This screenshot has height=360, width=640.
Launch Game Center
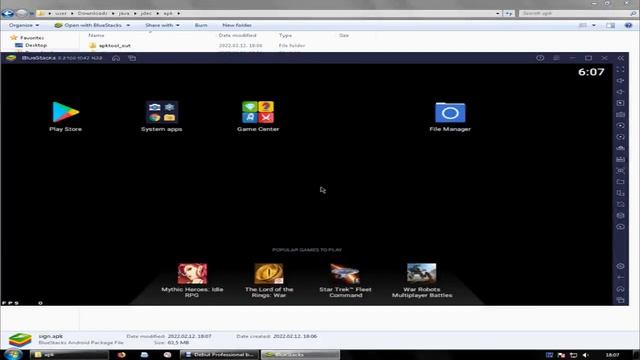point(258,116)
